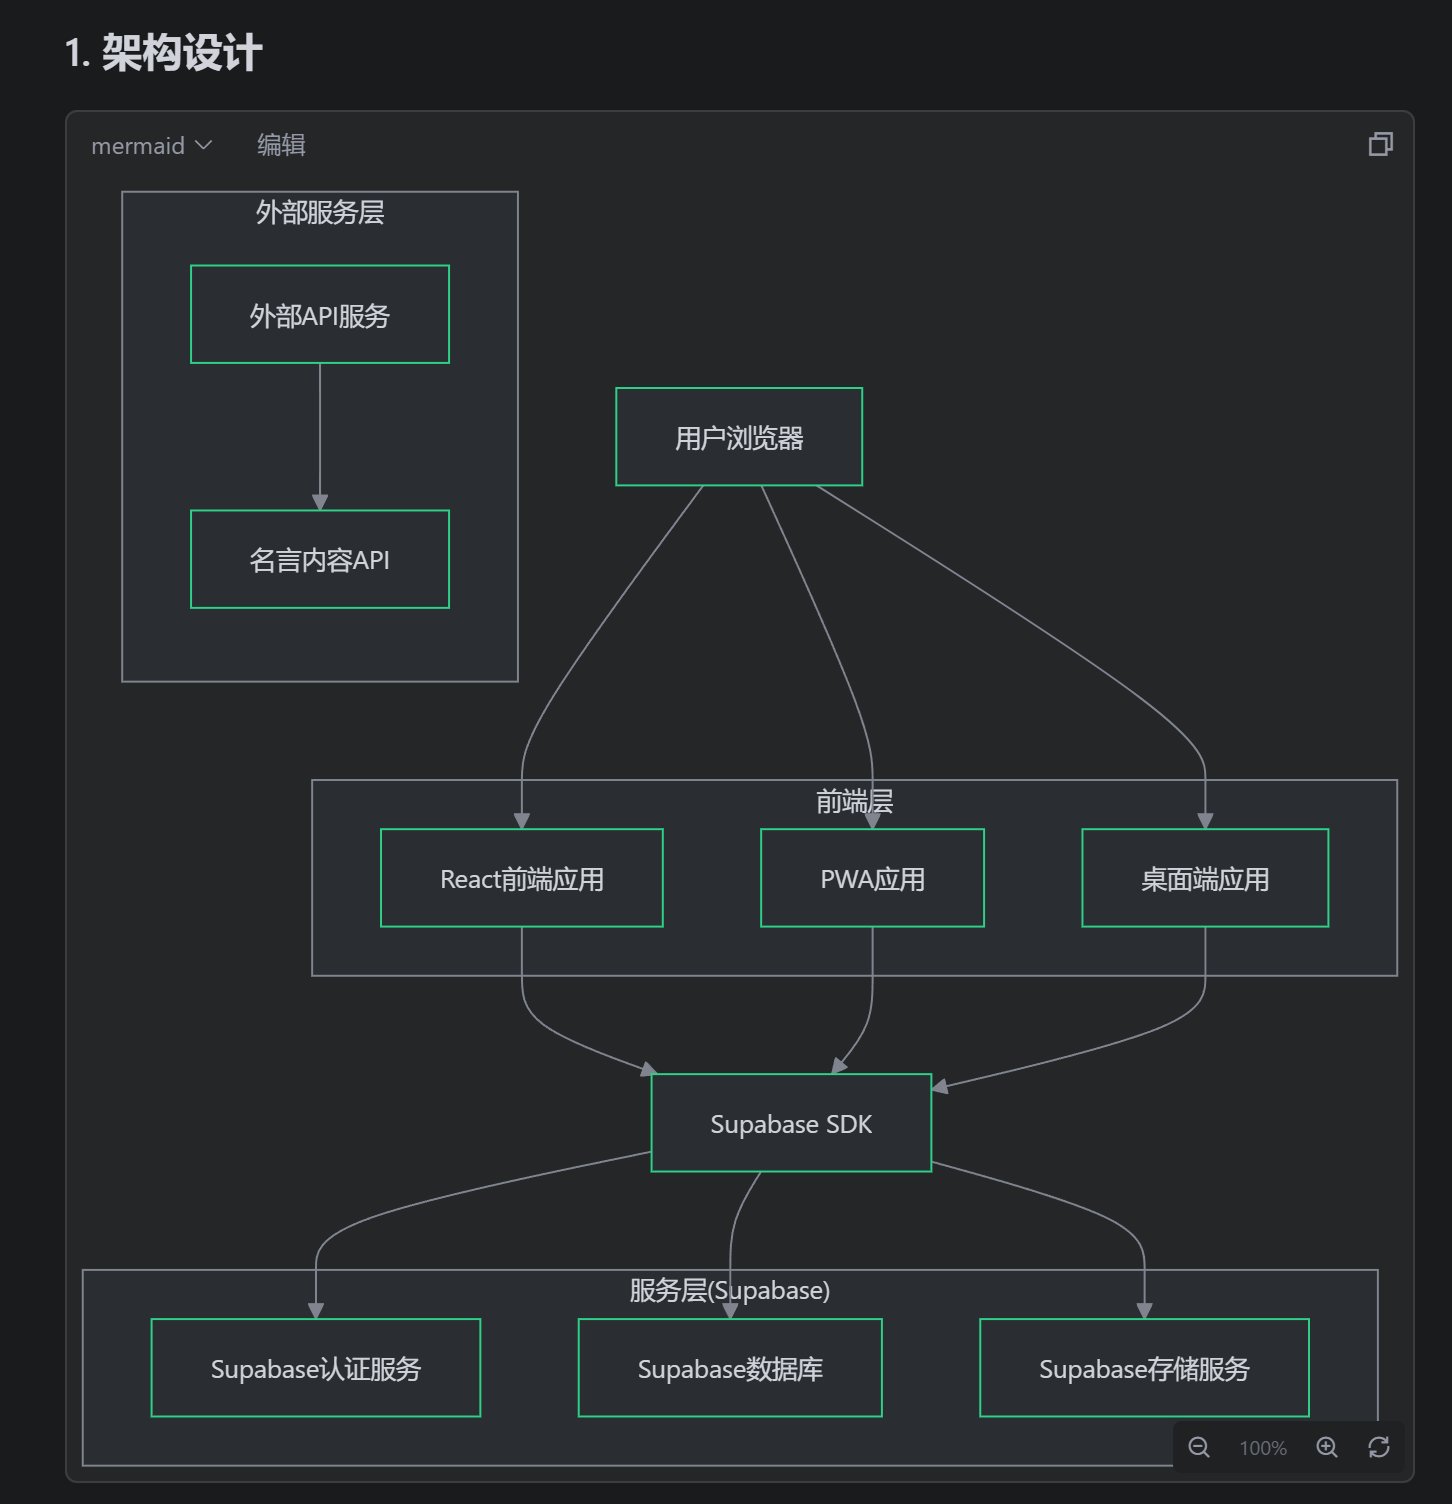Select the Supabase存储服务 node
The width and height of the screenshot is (1452, 1504).
click(1144, 1368)
